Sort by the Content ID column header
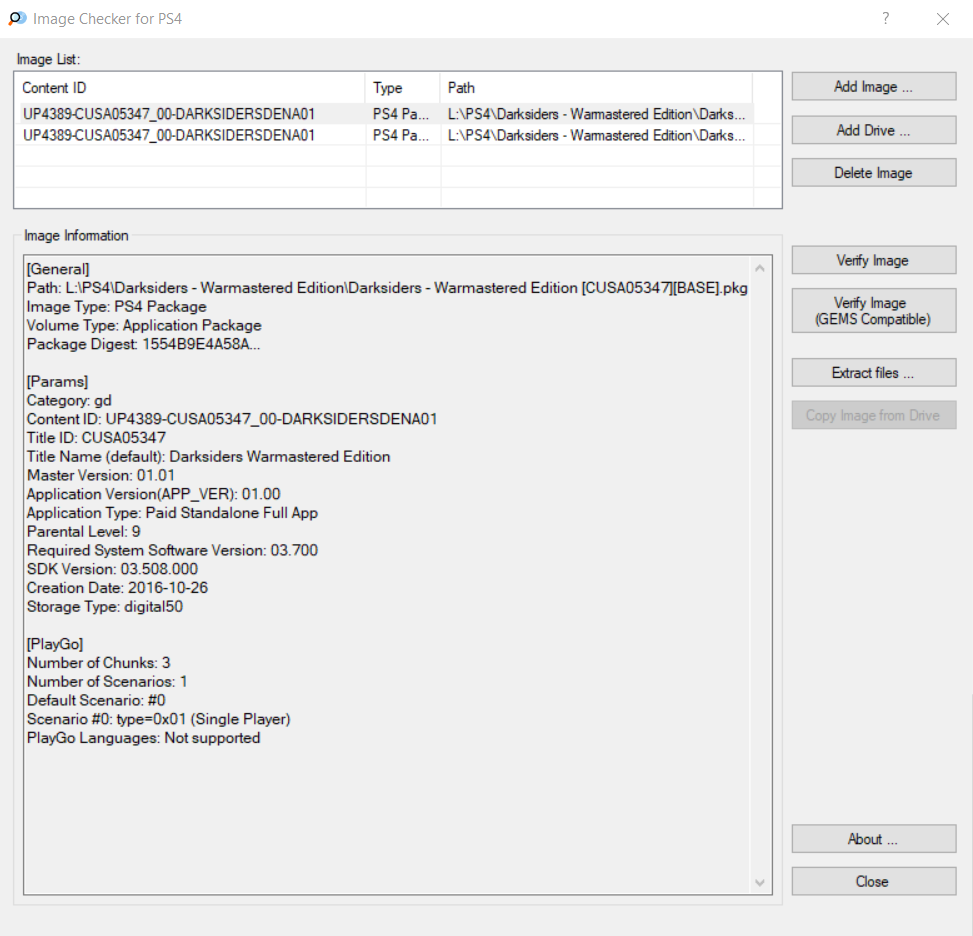 (x=190, y=88)
